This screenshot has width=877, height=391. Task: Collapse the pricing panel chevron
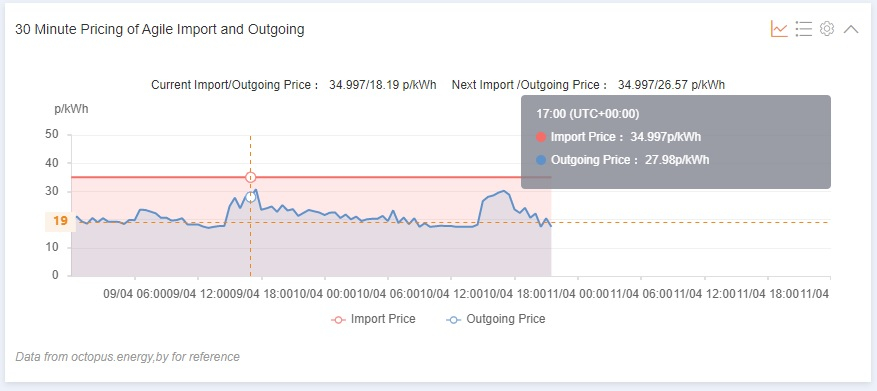pos(851,29)
